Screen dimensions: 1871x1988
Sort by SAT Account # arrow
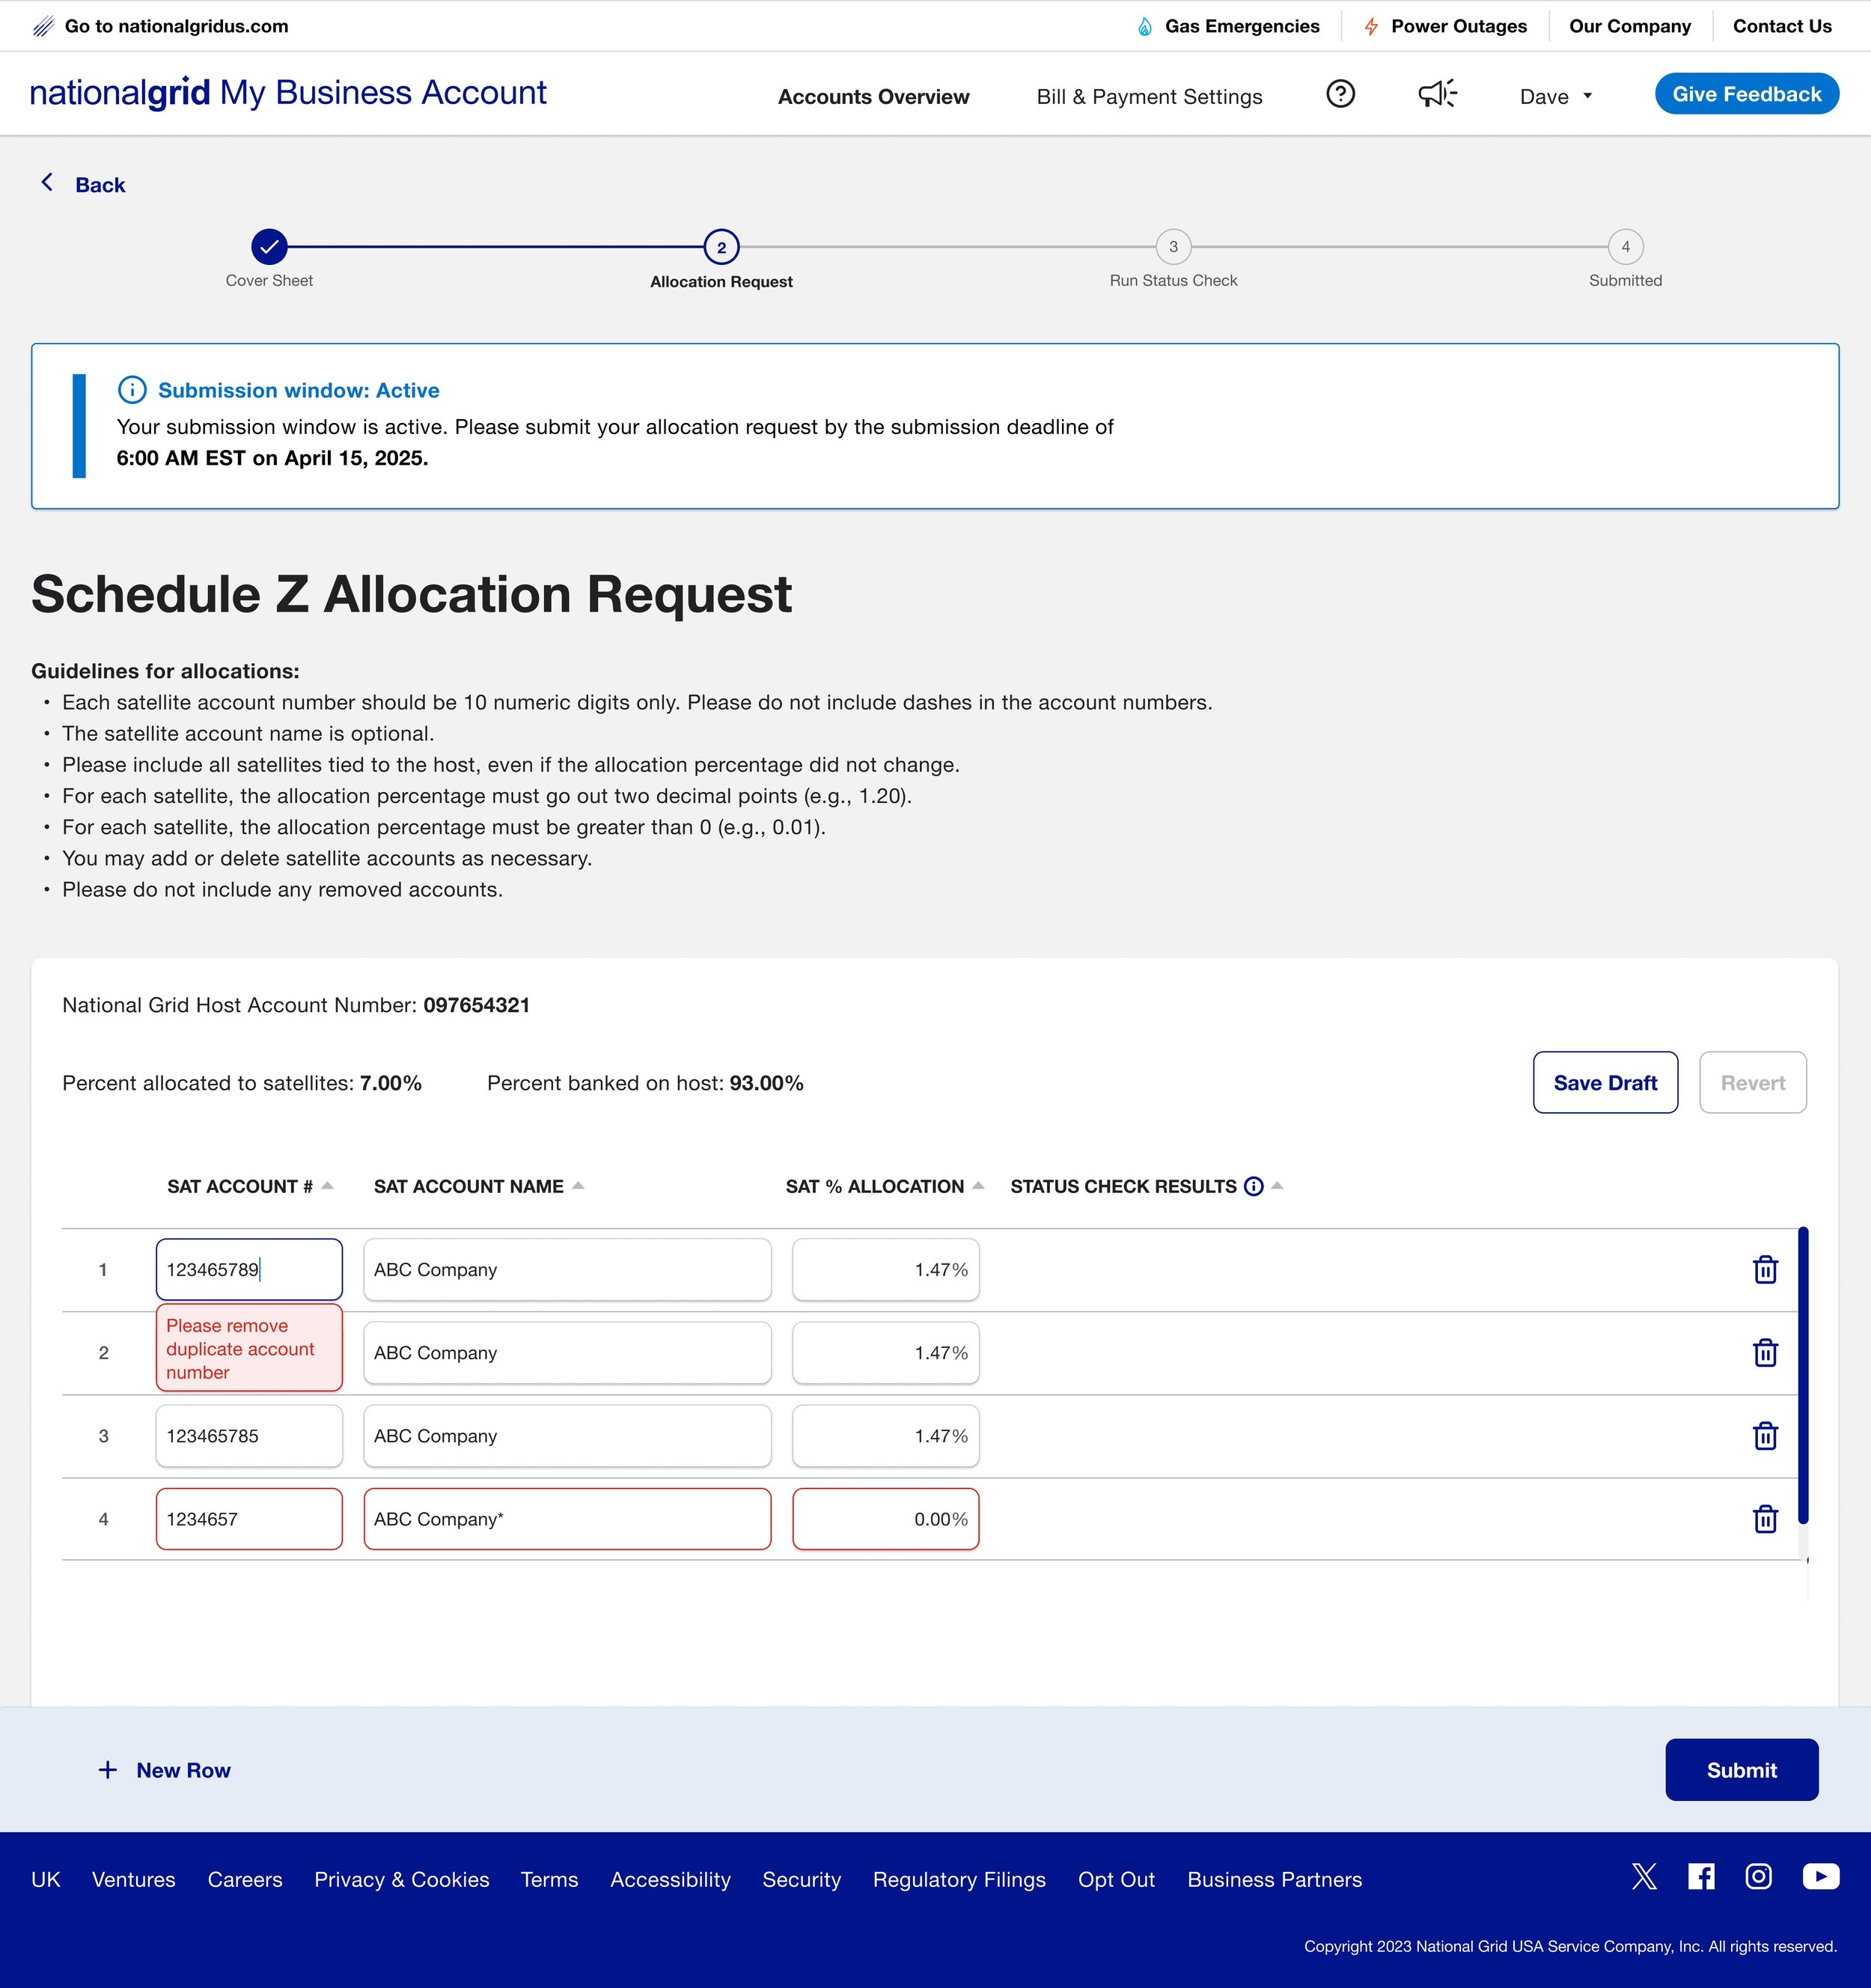click(x=327, y=1186)
